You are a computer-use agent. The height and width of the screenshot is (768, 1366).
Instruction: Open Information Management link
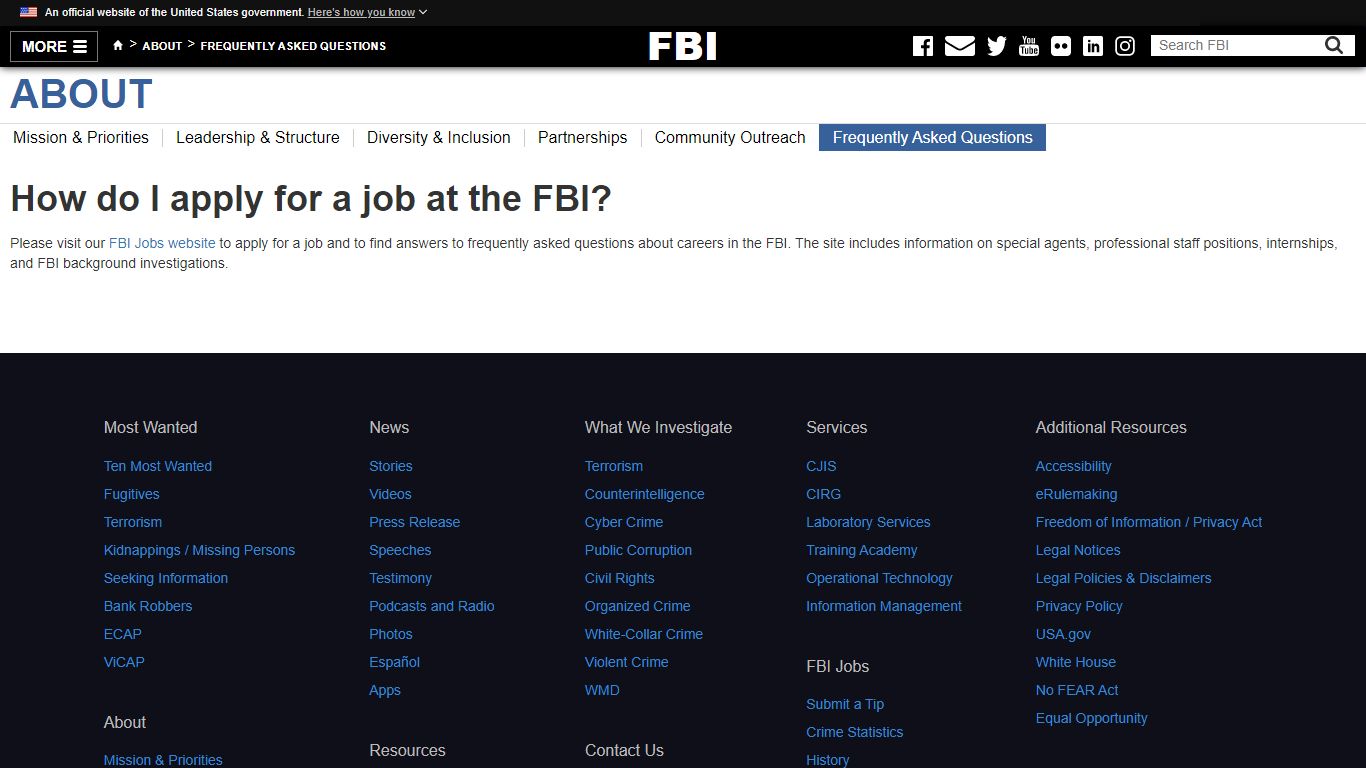pyautogui.click(x=884, y=606)
